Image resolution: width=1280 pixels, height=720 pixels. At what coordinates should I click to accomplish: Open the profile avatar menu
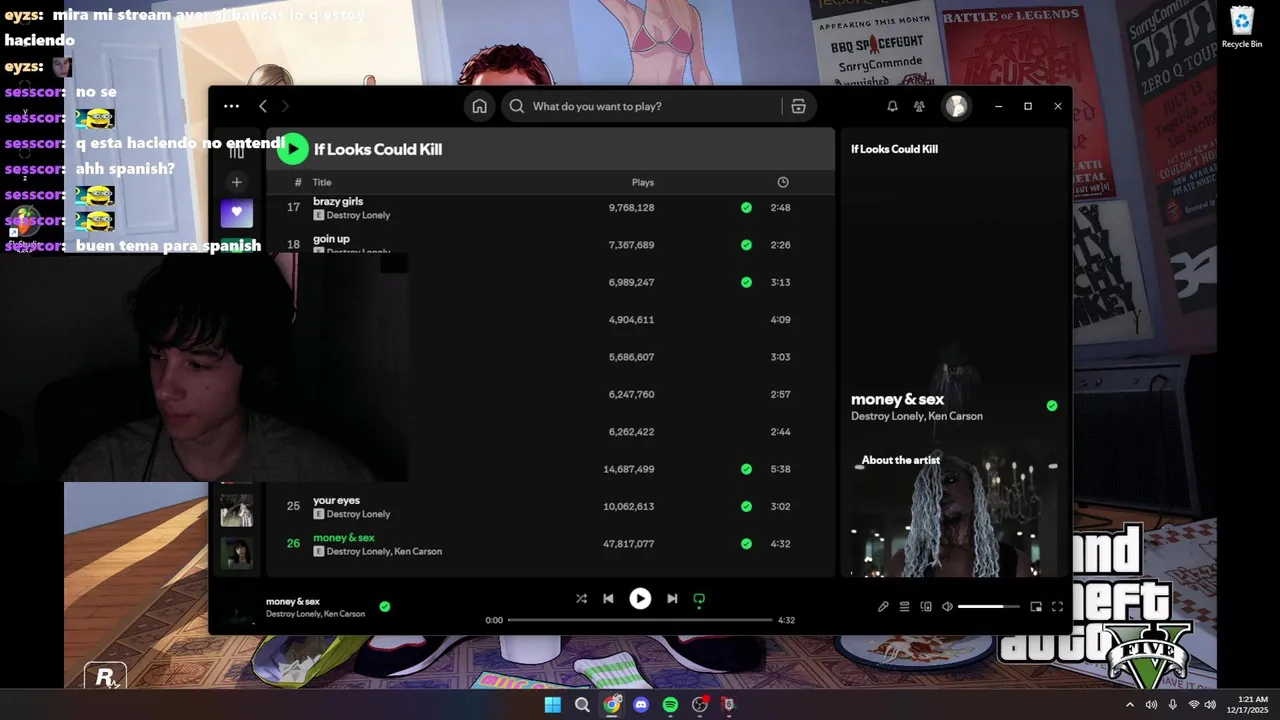(957, 106)
